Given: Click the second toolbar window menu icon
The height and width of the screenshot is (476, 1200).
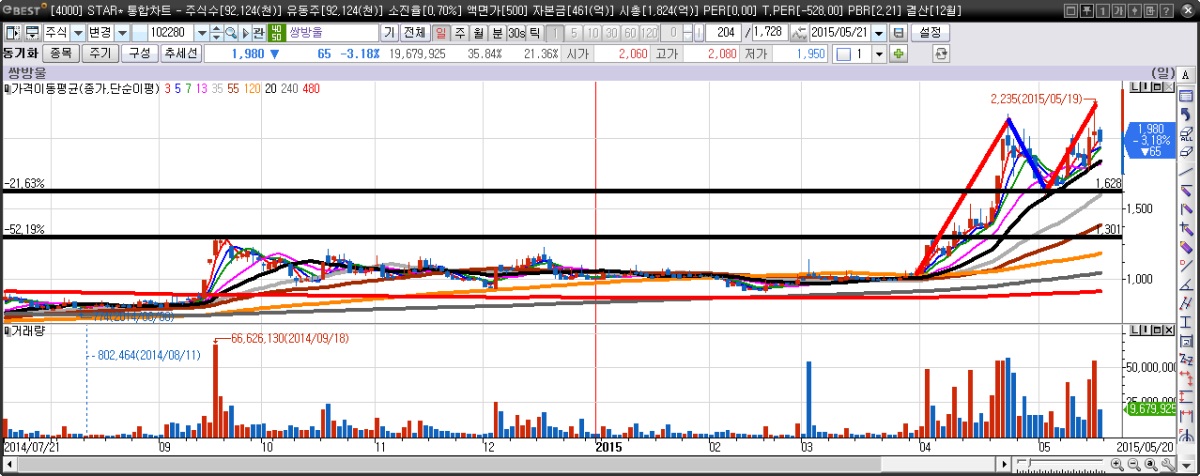Looking at the screenshot, I should 32,33.
